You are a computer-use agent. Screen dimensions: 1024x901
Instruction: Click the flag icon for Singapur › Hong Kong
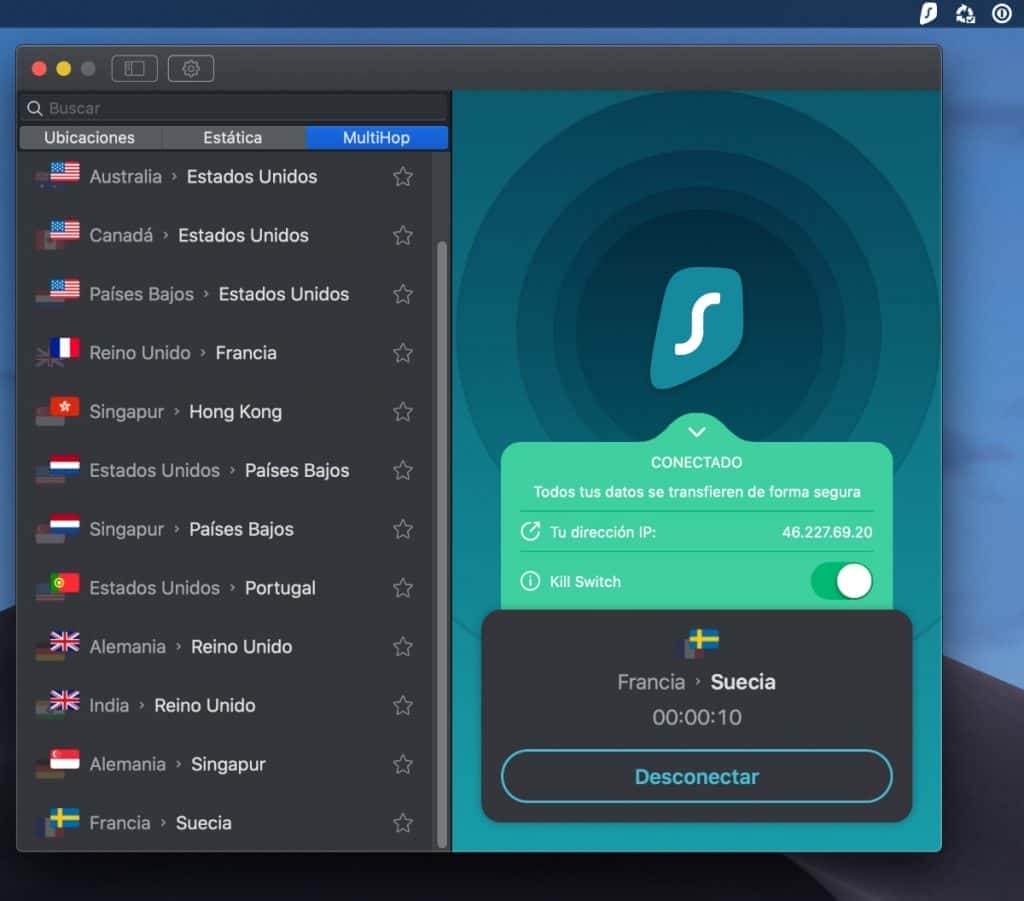58,411
